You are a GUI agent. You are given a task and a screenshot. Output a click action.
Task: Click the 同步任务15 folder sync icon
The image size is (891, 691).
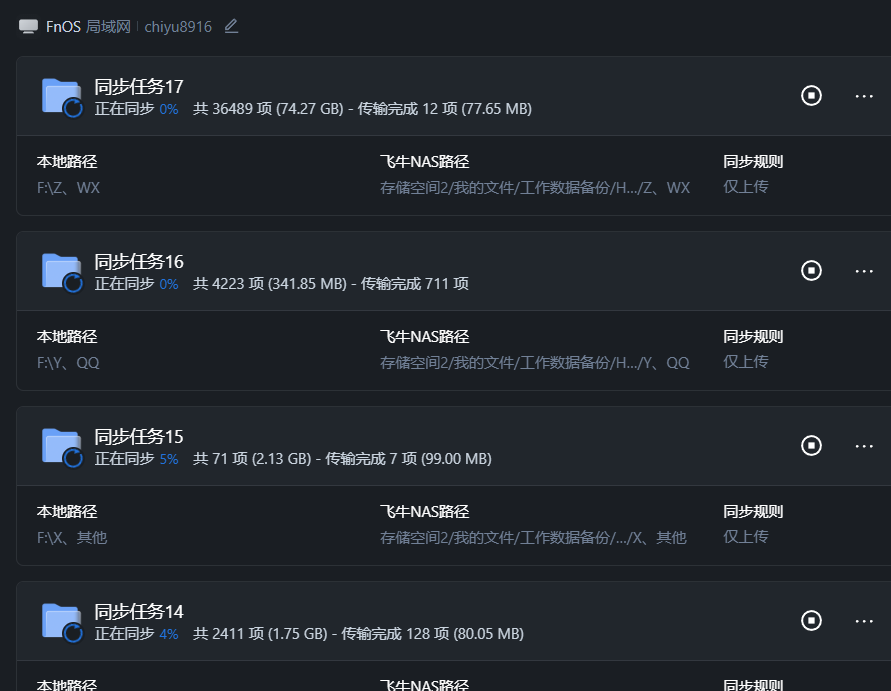click(62, 447)
